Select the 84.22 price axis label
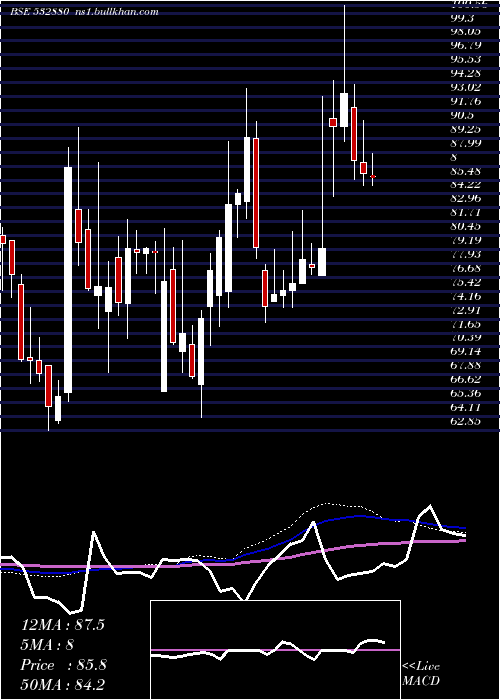 466,184
